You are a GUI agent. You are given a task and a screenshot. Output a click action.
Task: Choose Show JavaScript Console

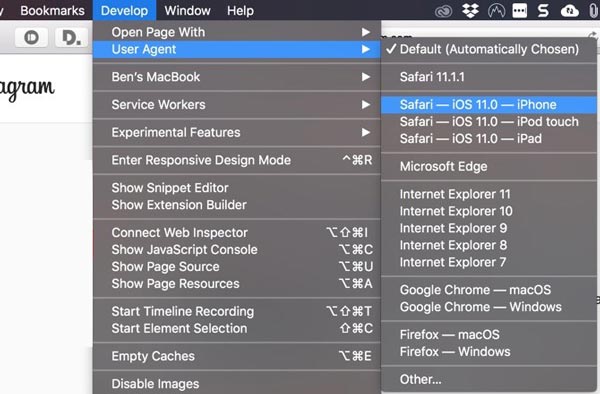pyautogui.click(x=237, y=249)
